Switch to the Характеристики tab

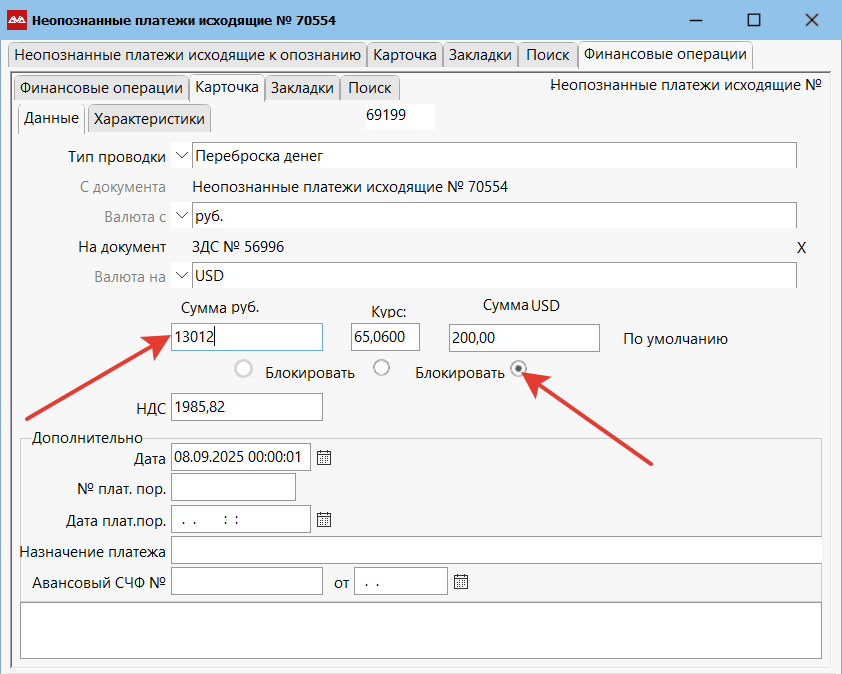(x=149, y=119)
